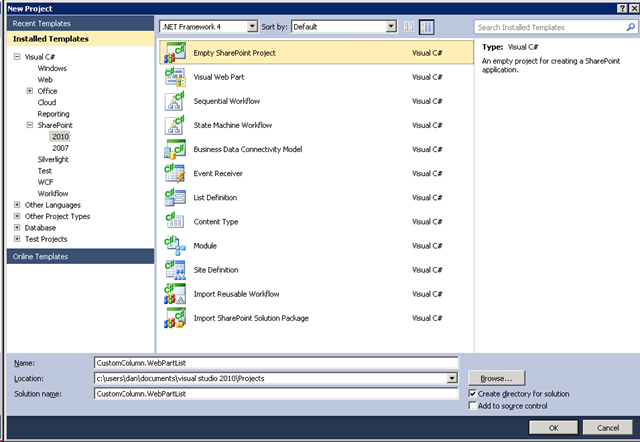The height and width of the screenshot is (442, 640).
Task: Expand the Other Languages tree node
Action: 17,205
